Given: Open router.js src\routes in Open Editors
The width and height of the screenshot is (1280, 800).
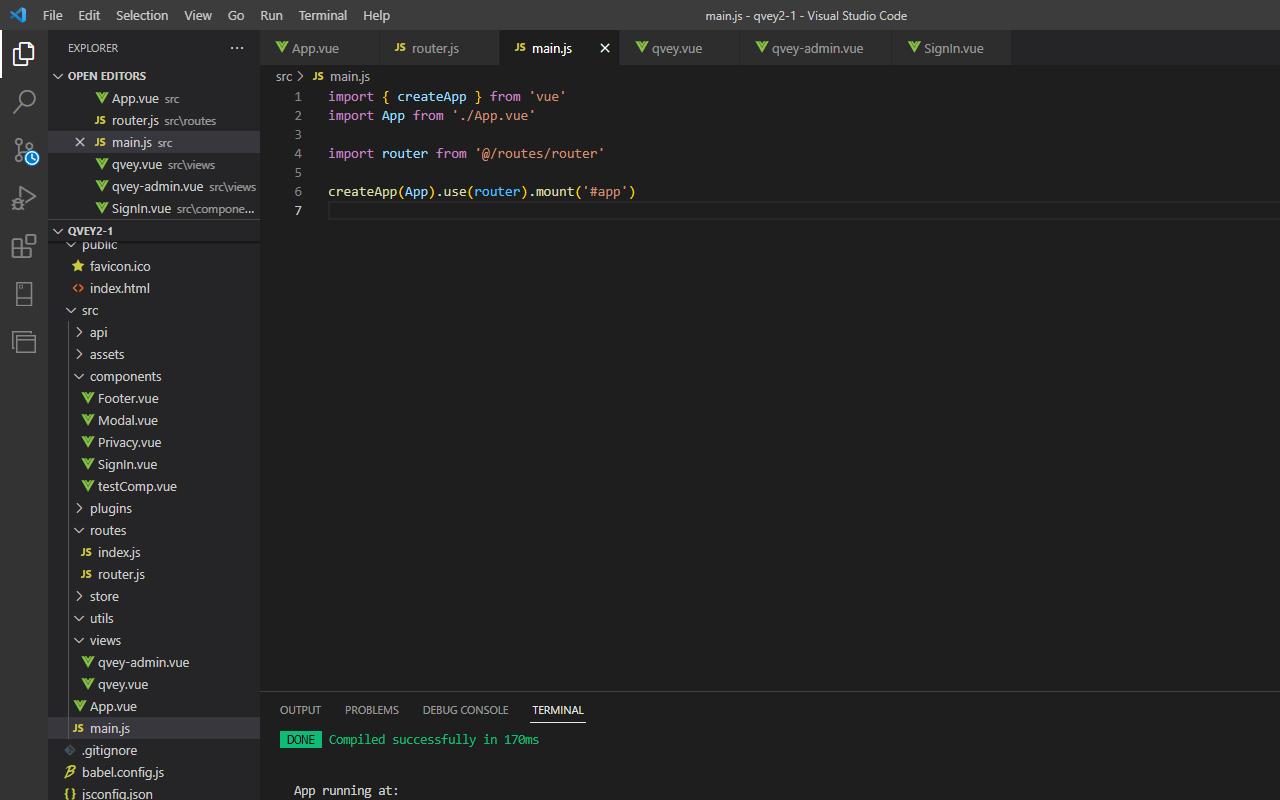Looking at the screenshot, I should (x=154, y=120).
